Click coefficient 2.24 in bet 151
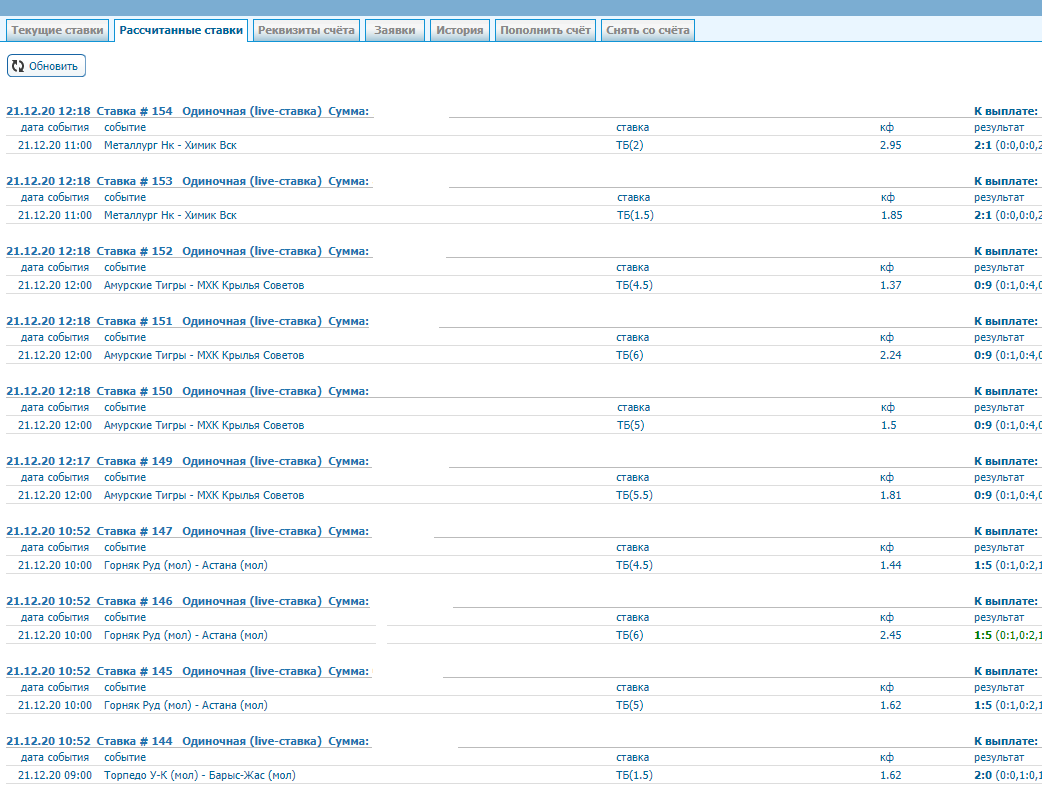The image size is (1042, 791). 892,355
